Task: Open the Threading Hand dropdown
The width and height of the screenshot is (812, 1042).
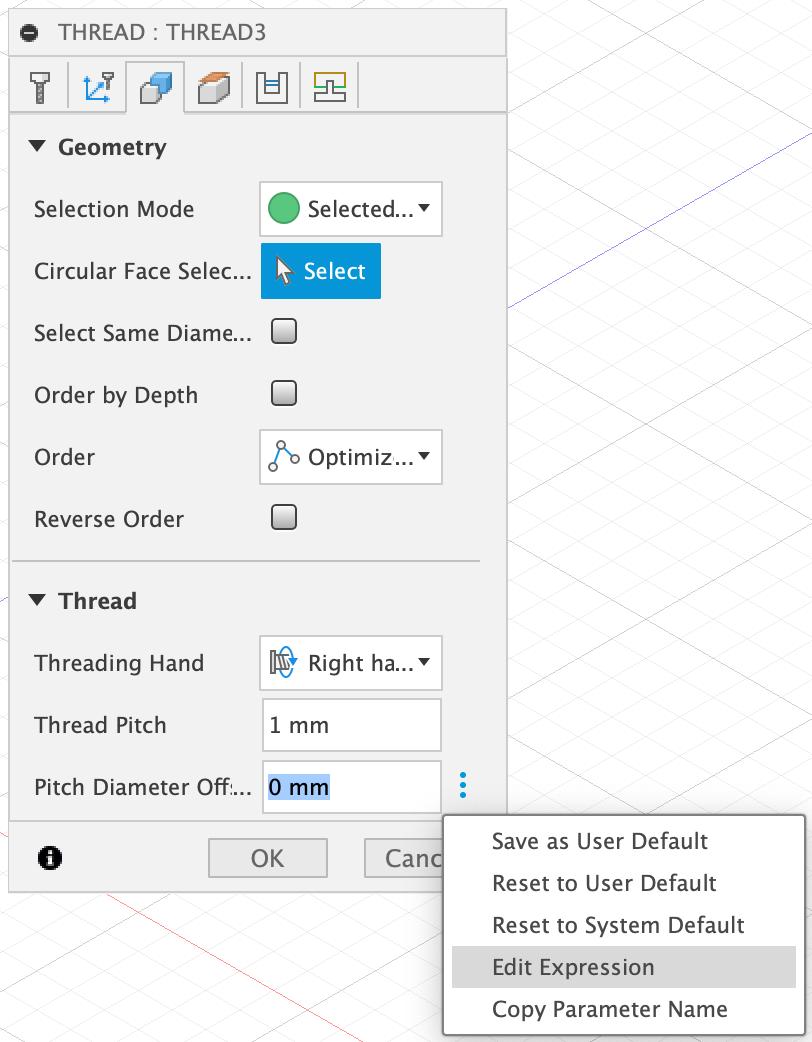Action: click(351, 663)
